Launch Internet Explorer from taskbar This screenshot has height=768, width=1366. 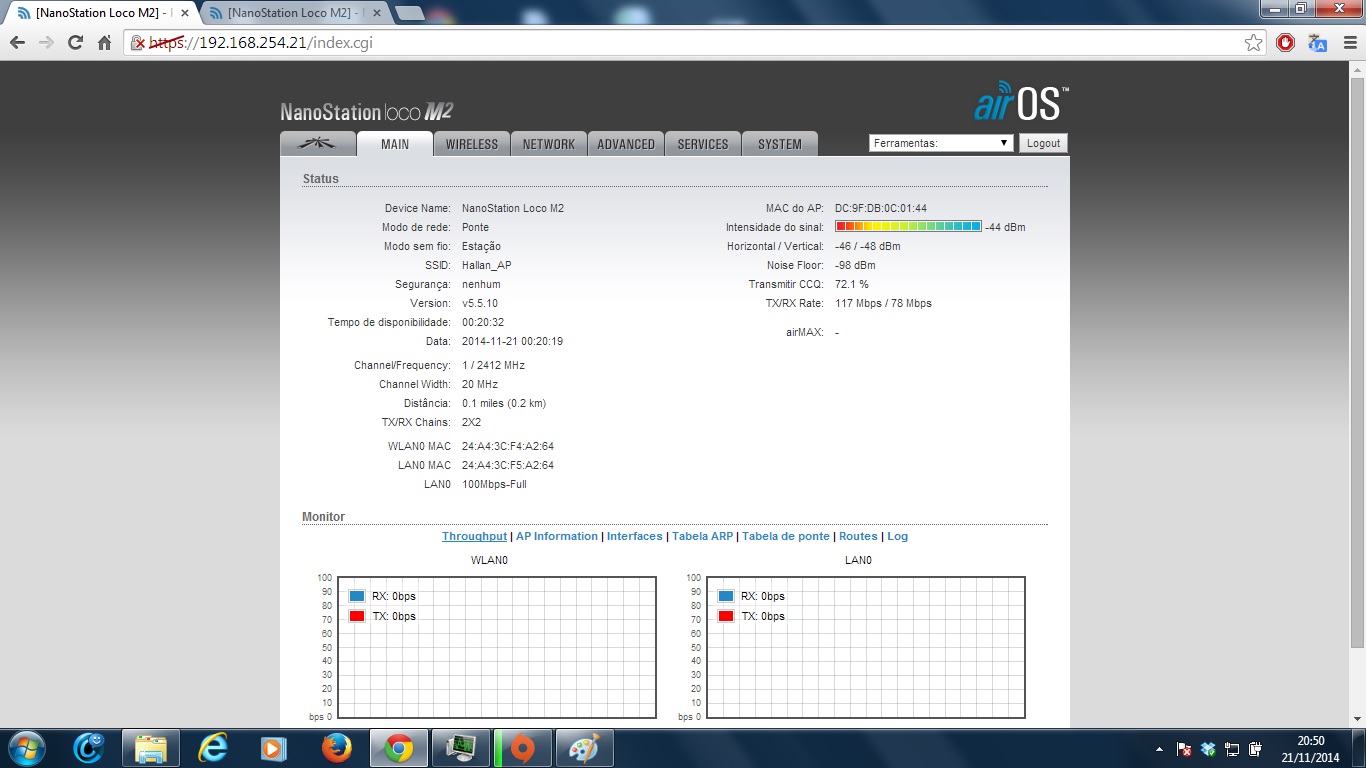(213, 748)
